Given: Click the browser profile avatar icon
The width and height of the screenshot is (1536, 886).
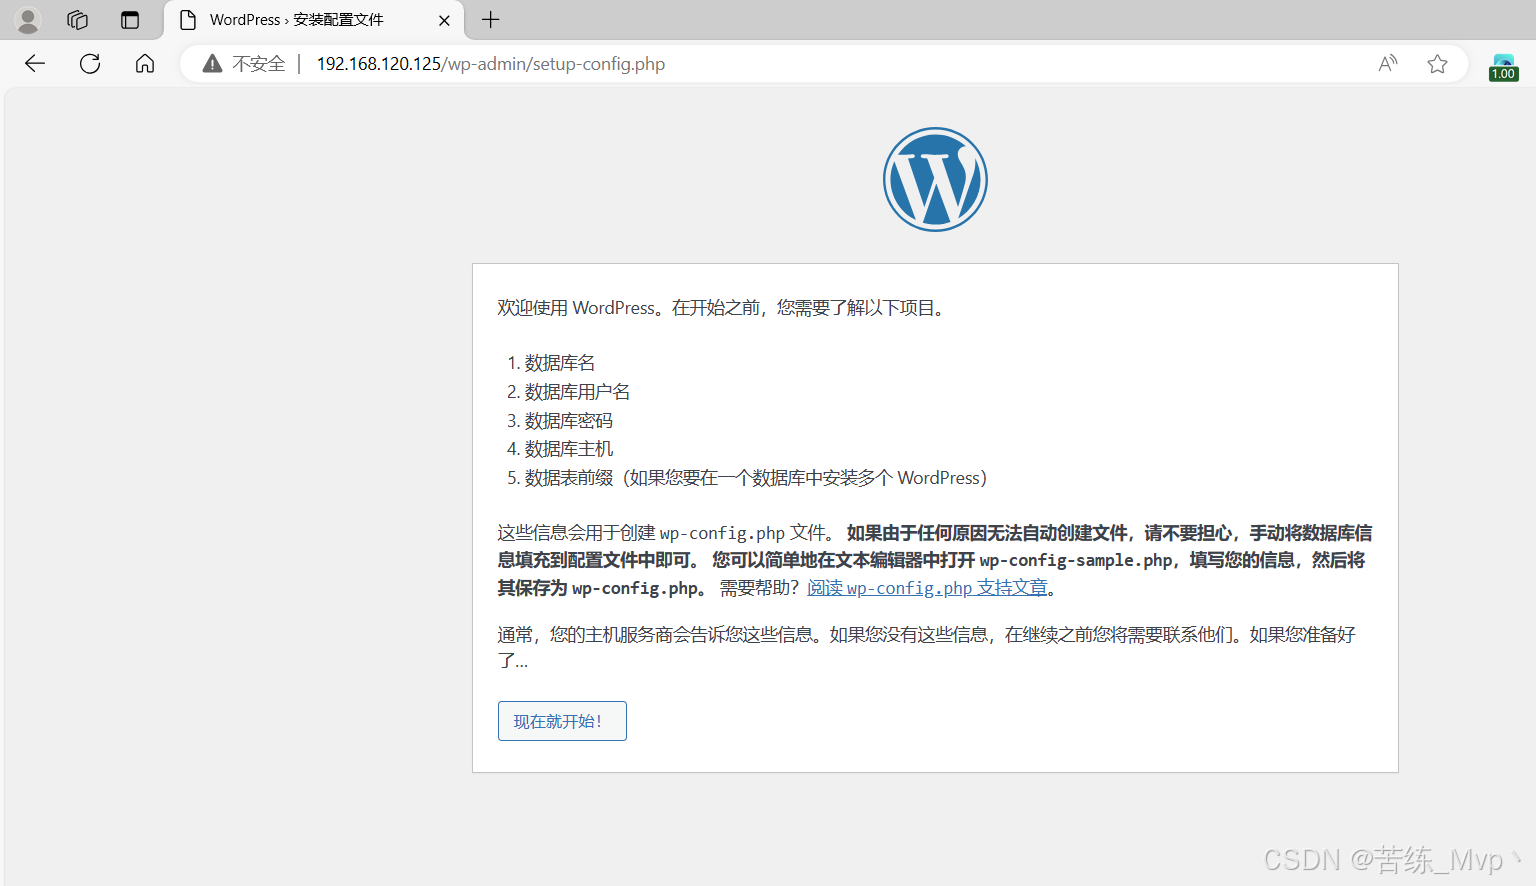Looking at the screenshot, I should point(27,19).
